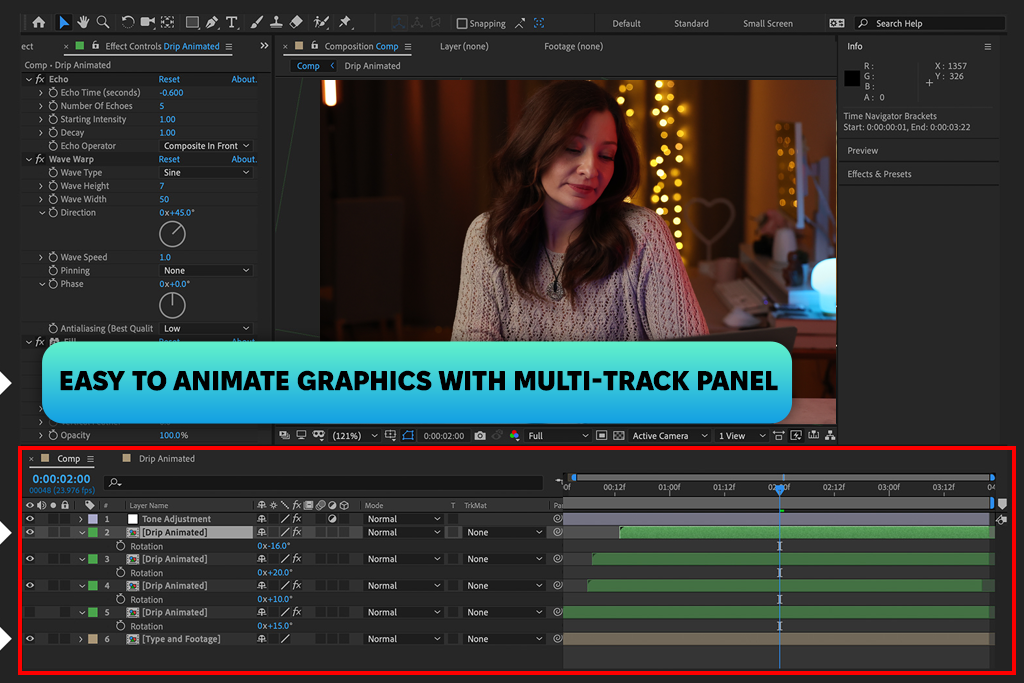Image resolution: width=1024 pixels, height=683 pixels.
Task: Select the Eraser tool
Action: coord(296,22)
